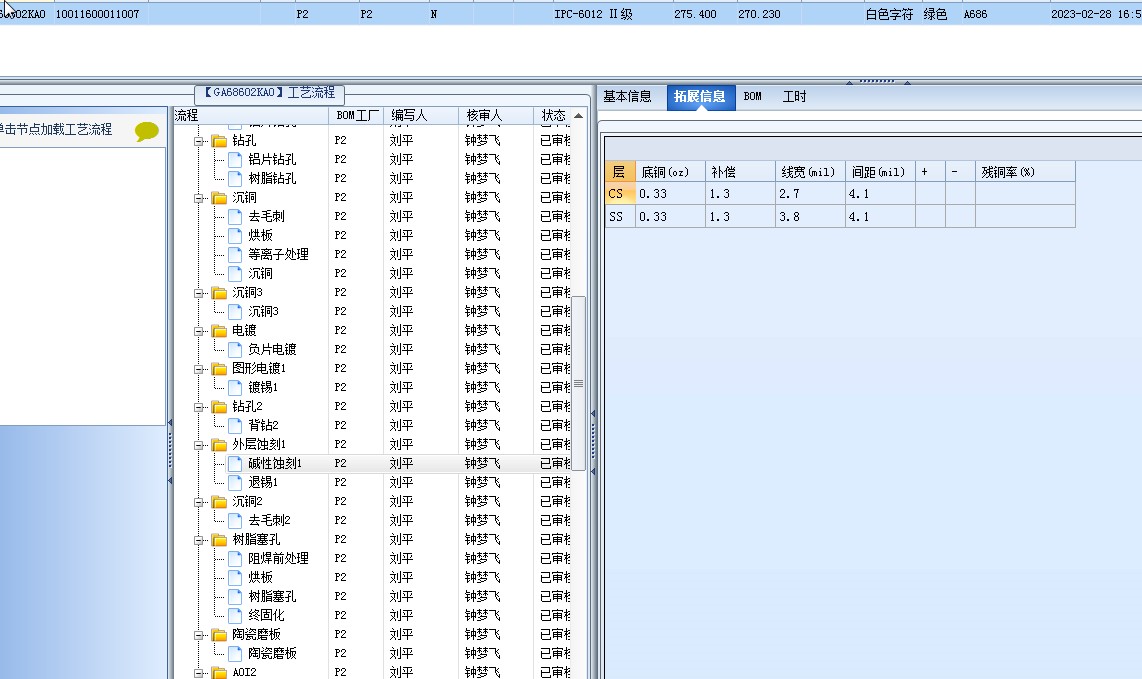
Task: Click the 外层蚀刻1 folder icon
Action: pos(219,444)
